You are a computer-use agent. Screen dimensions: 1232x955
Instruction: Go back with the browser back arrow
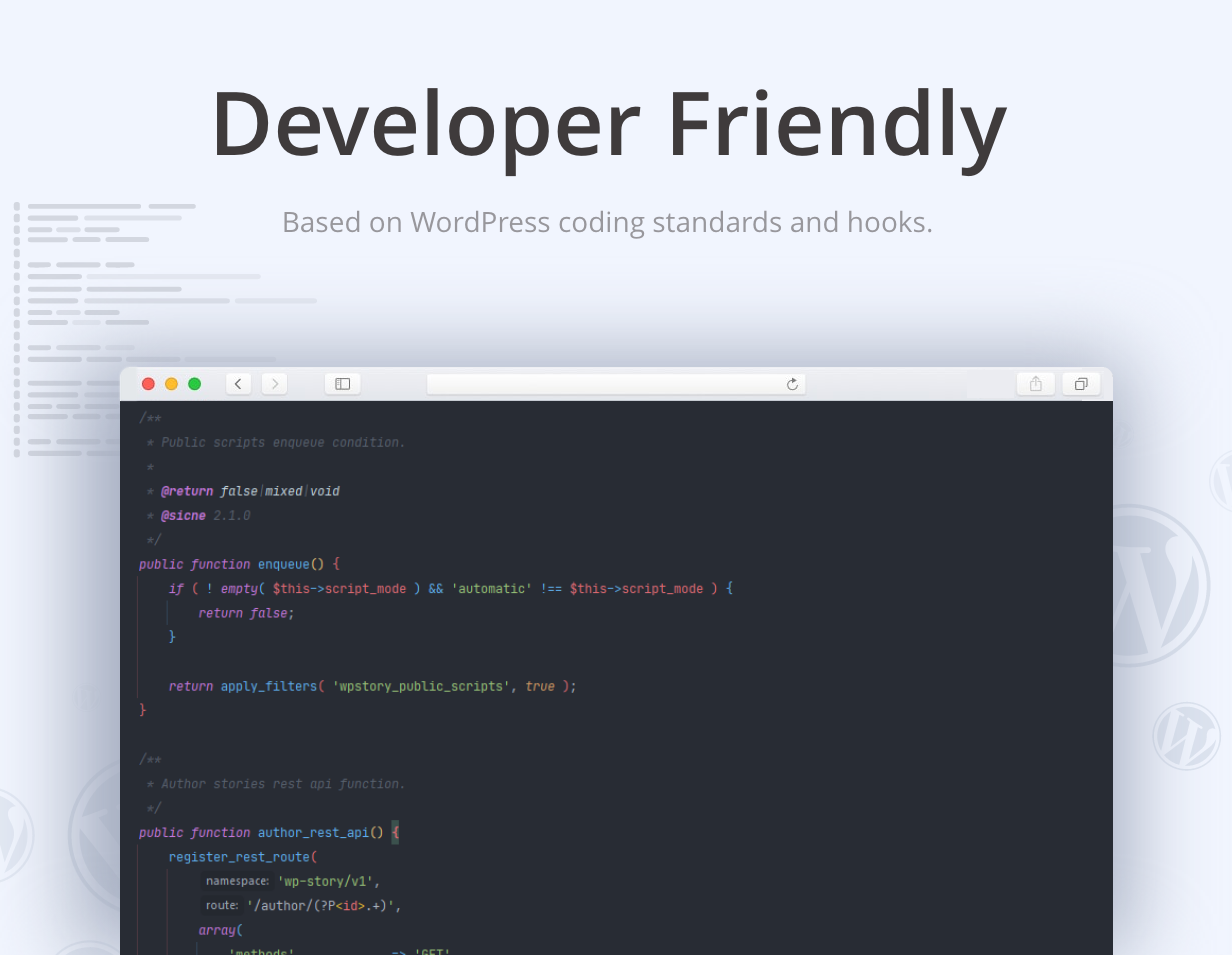tap(239, 384)
